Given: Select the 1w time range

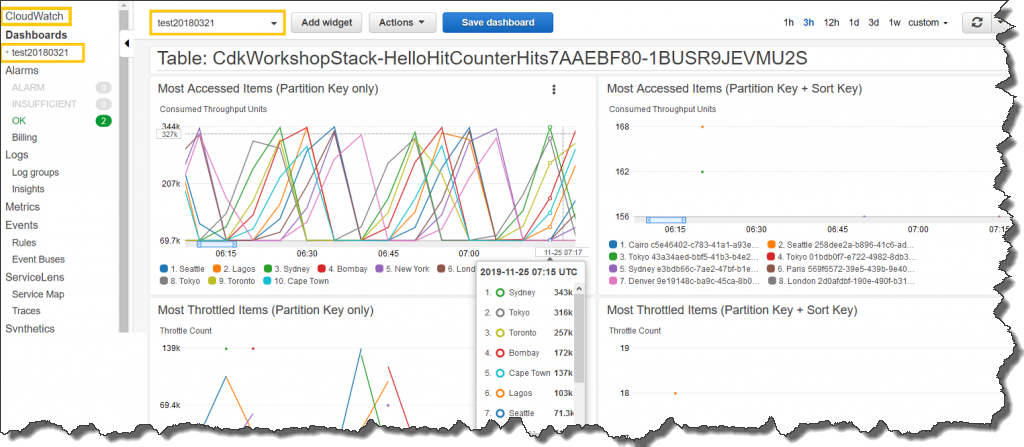Looking at the screenshot, I should tap(894, 22).
